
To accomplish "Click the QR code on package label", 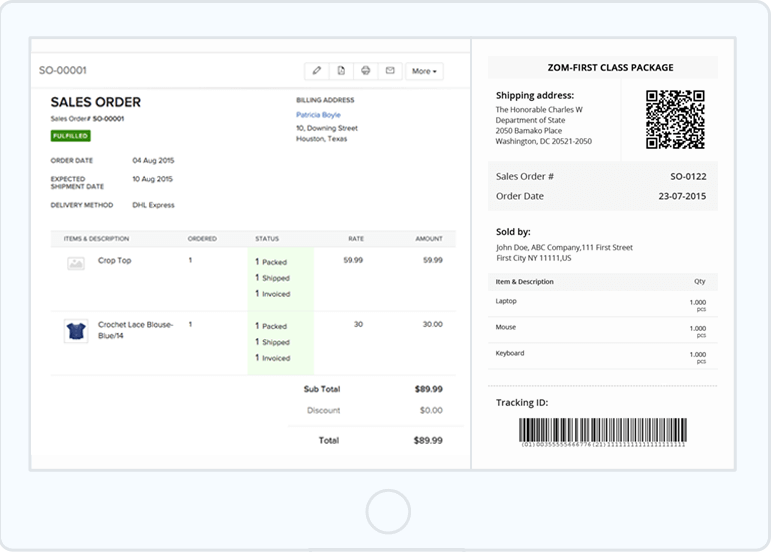I will [675, 119].
